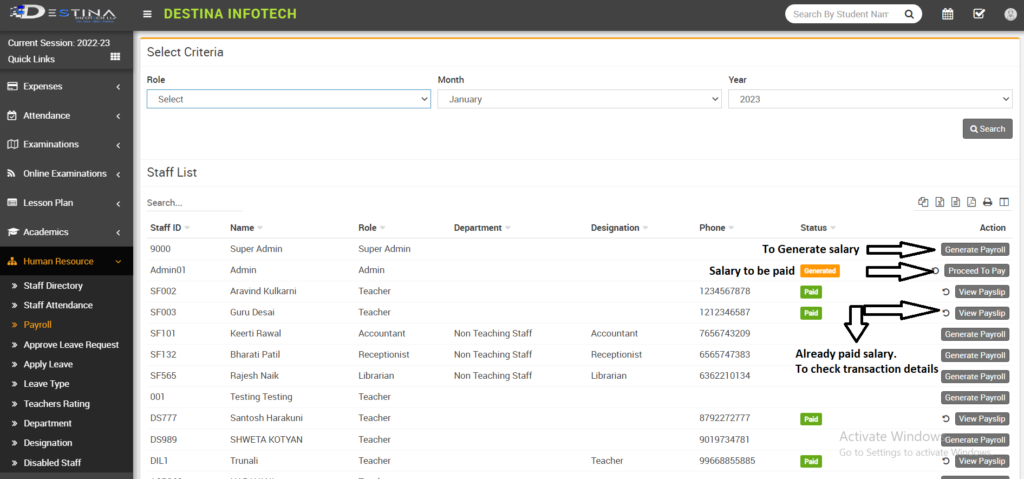Image resolution: width=1024 pixels, height=479 pixels.
Task: Open Staff Attendance in sidebar
Action: click(58, 305)
